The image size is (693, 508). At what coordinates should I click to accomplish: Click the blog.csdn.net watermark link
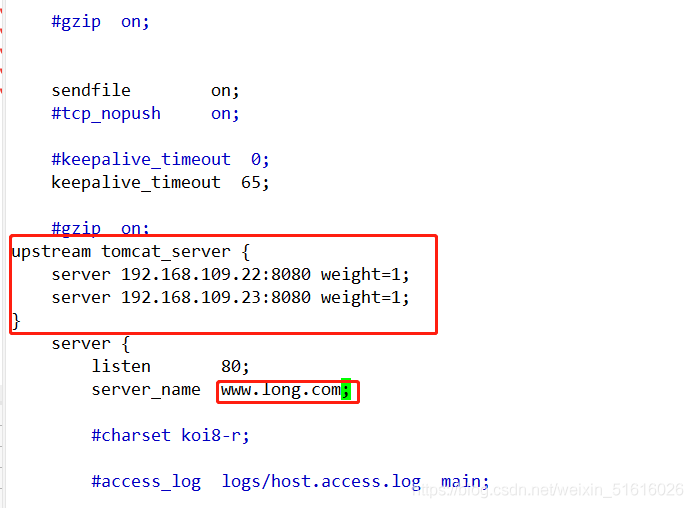pos(548,490)
